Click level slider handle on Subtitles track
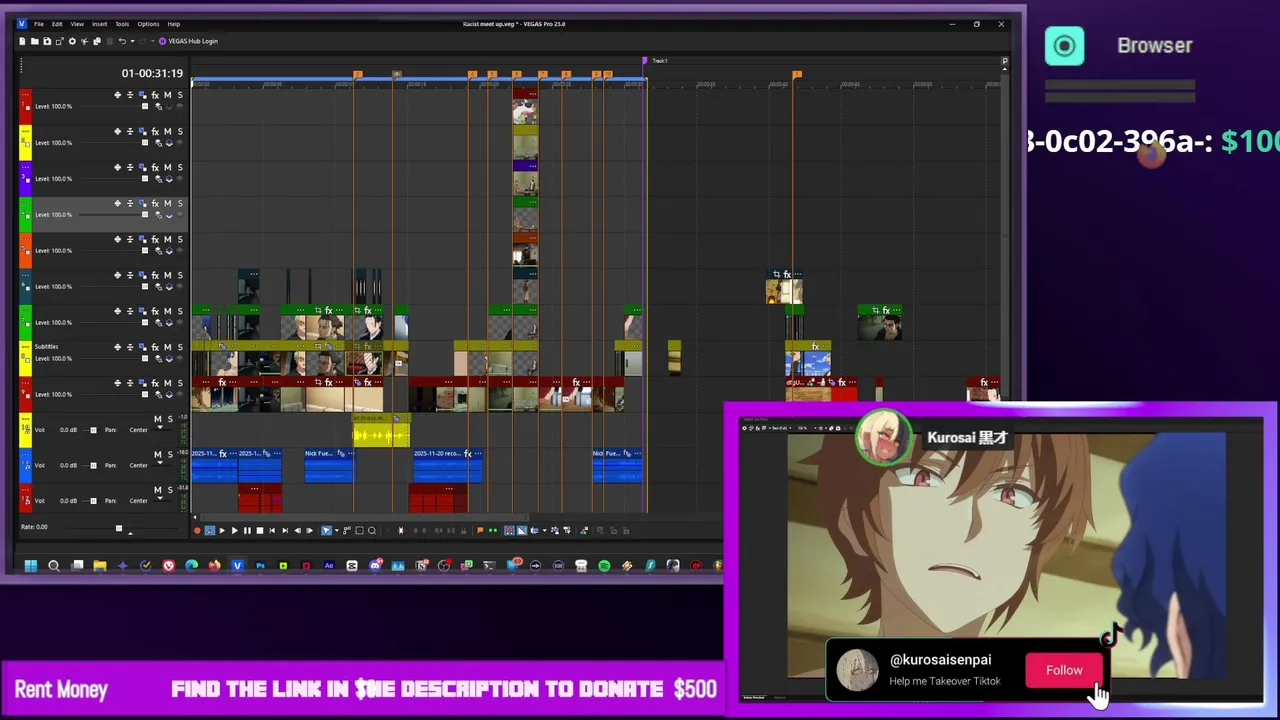This screenshot has width=1280, height=720. pos(145,358)
